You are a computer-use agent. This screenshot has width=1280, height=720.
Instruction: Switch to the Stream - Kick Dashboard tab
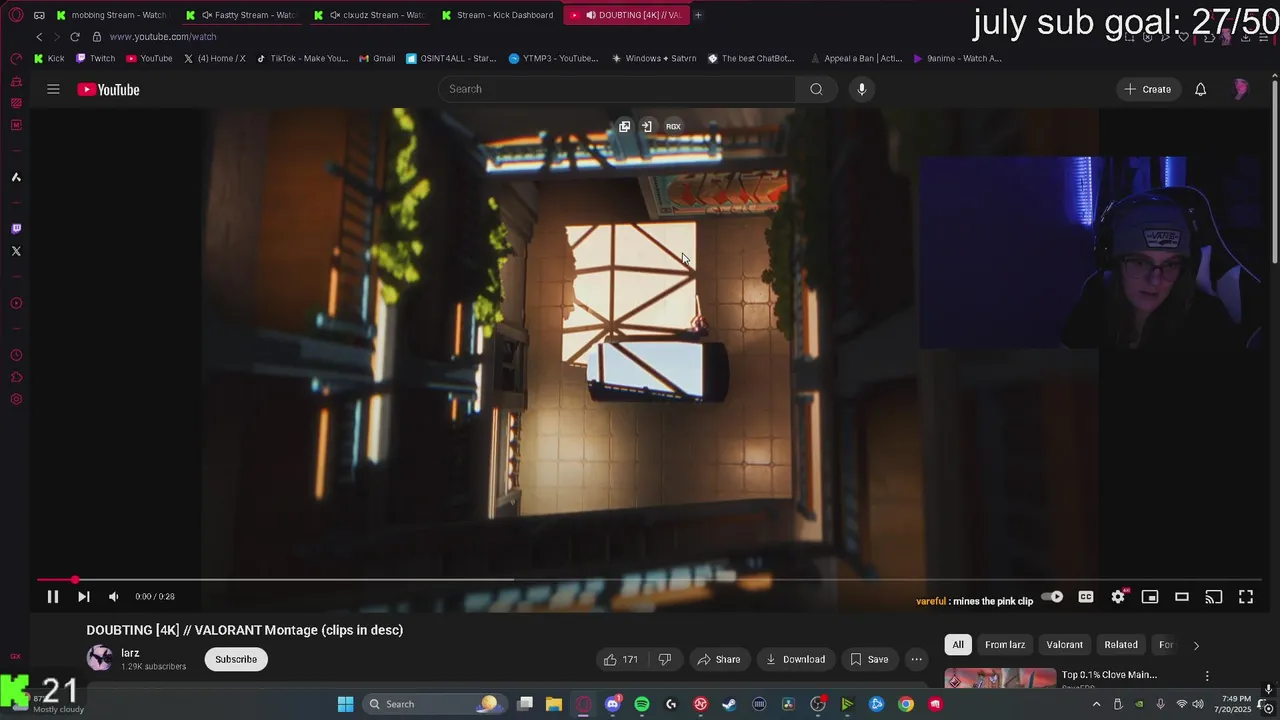(498, 15)
